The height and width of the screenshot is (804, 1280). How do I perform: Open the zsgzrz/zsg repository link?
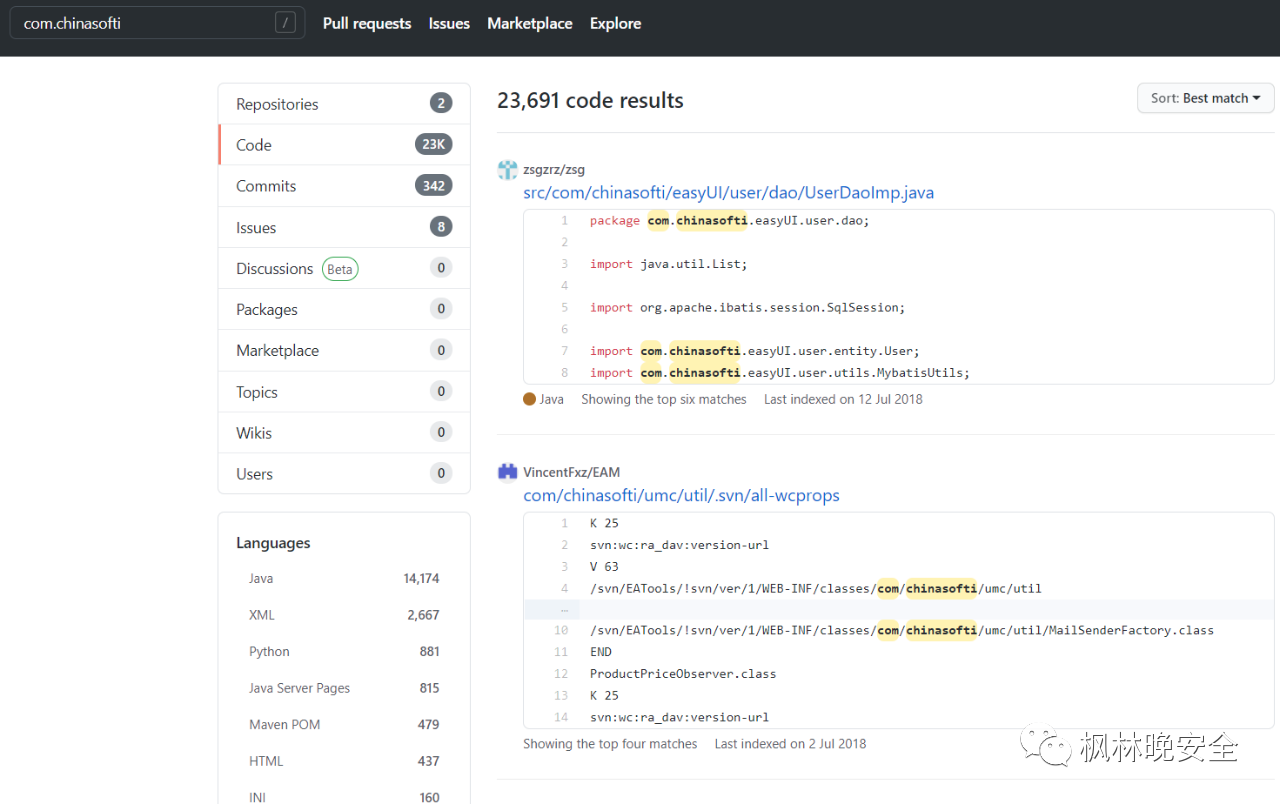click(554, 170)
